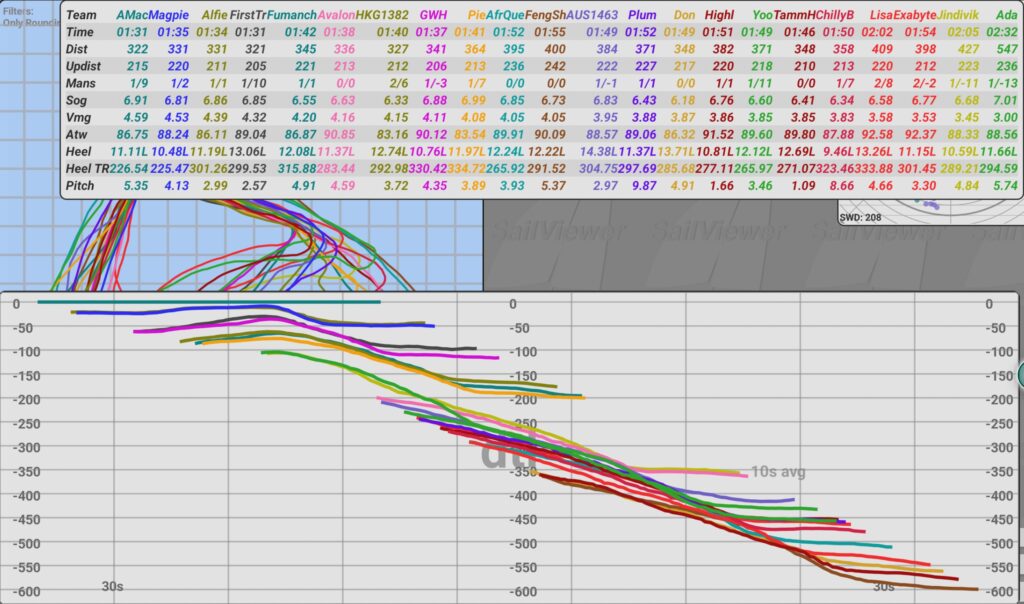This screenshot has width=1024, height=604.
Task: Select Ada's Sog value 7.01
Action: click(x=1005, y=100)
